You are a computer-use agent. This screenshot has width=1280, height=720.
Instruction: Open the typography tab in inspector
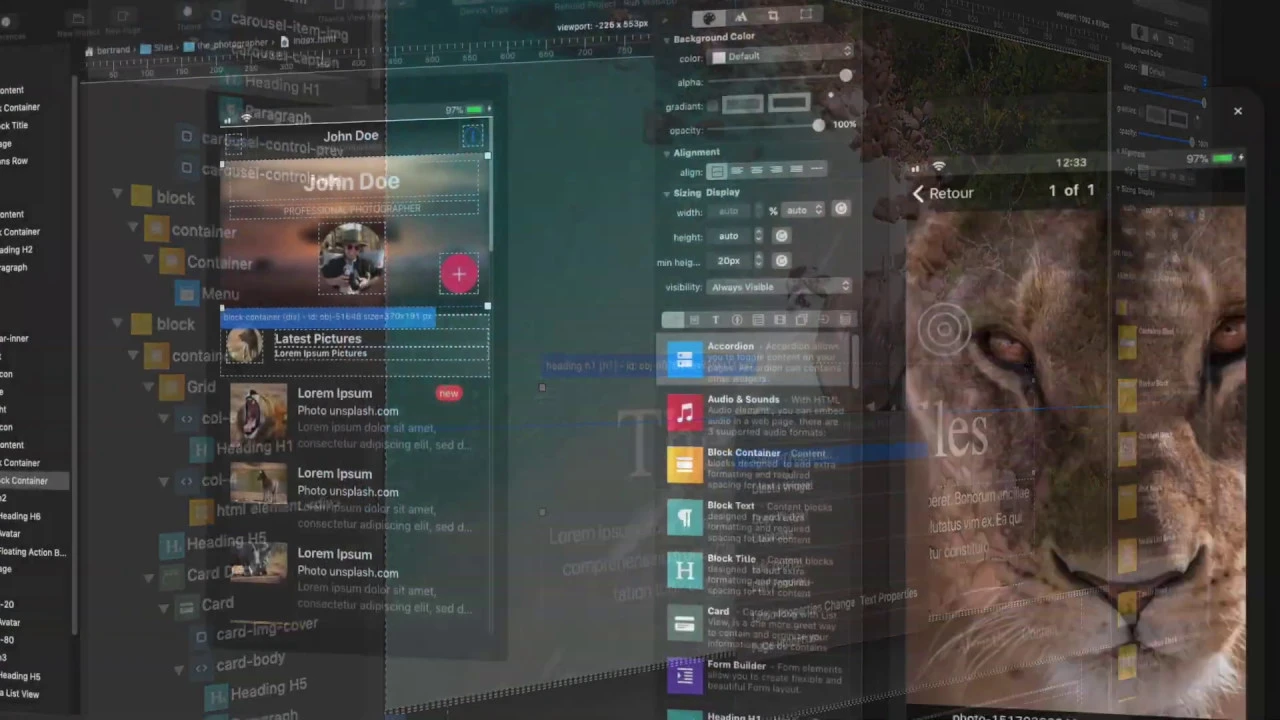coord(741,17)
